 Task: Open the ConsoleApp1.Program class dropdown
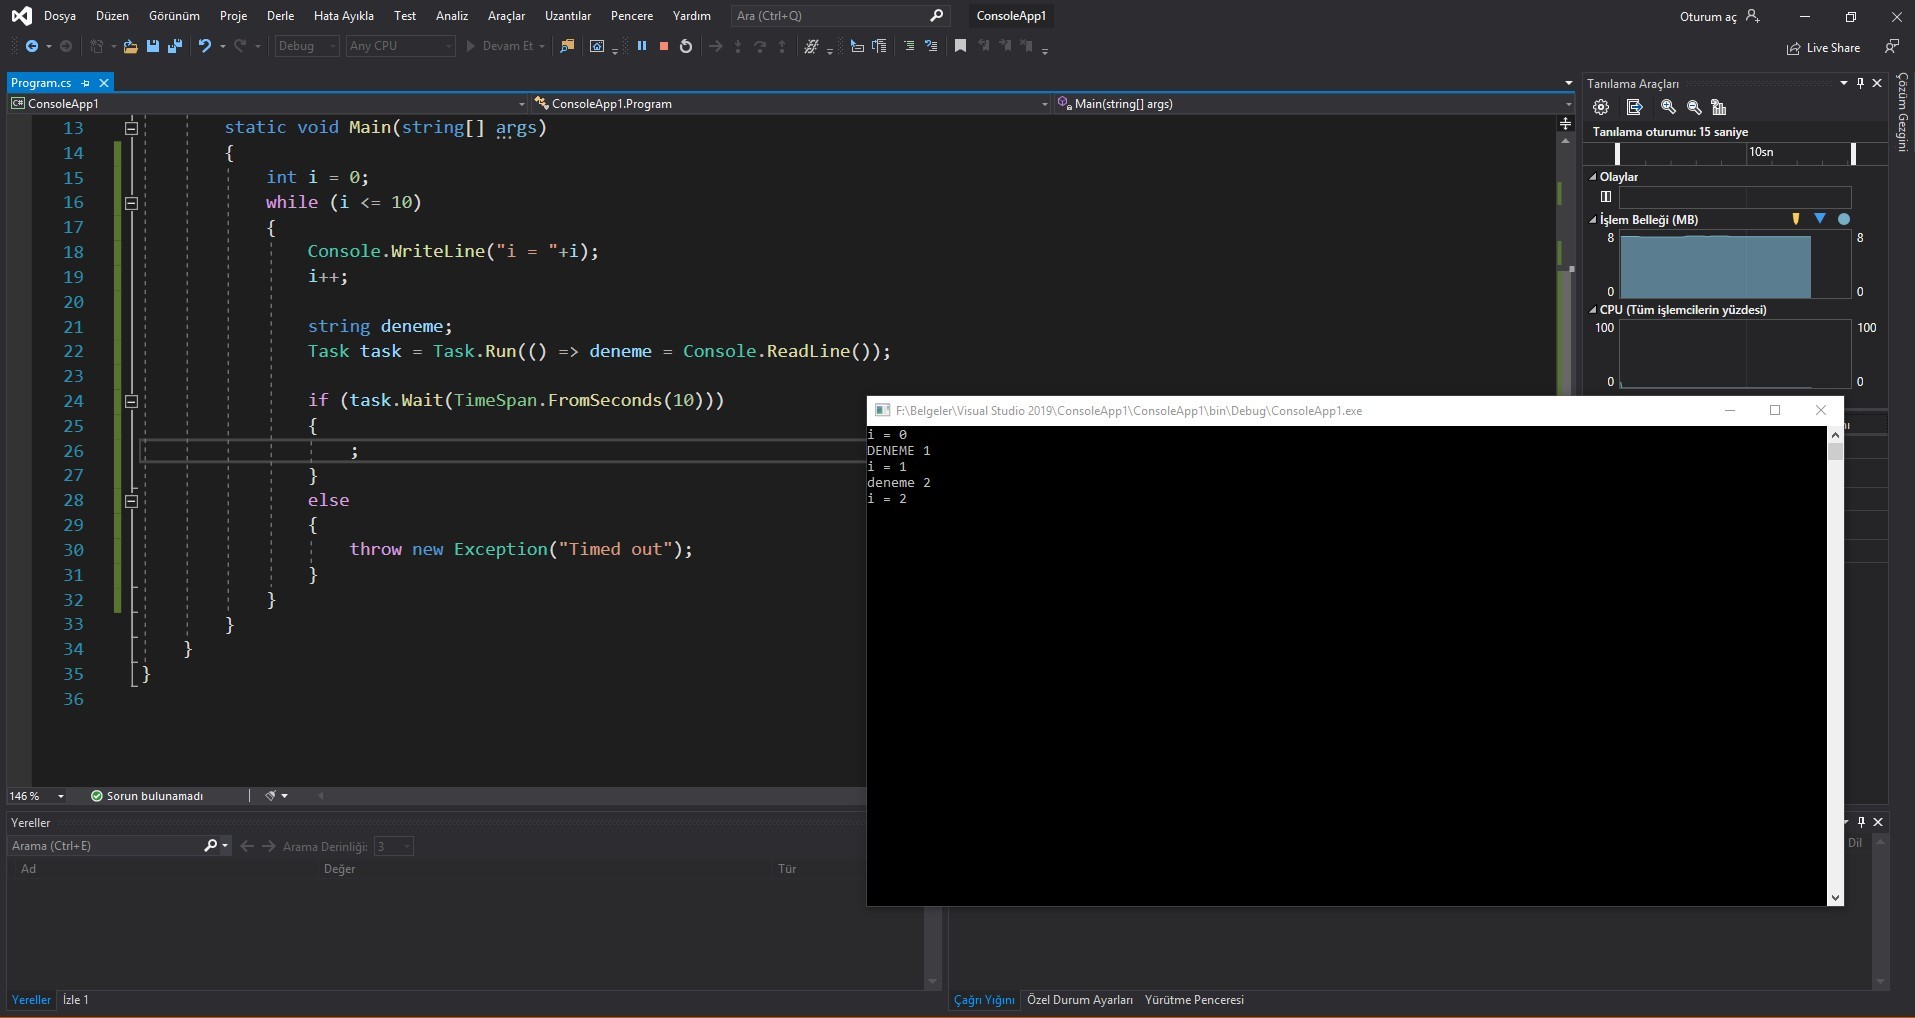coord(791,103)
